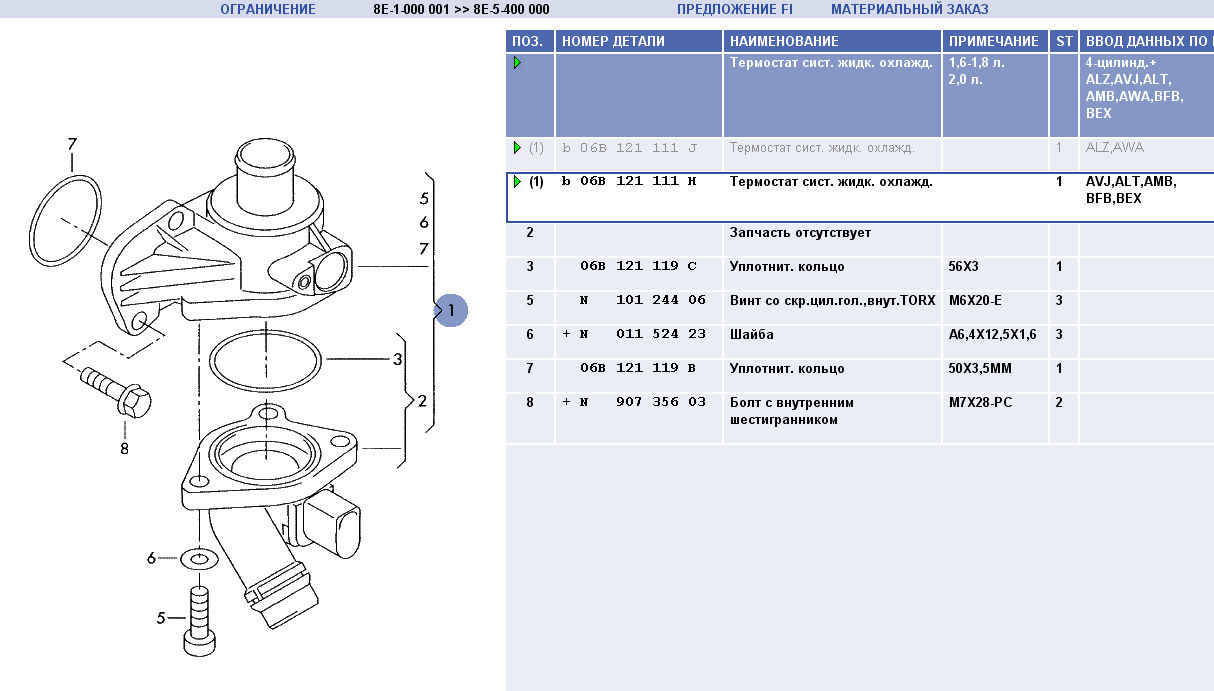
Task: Click the НАИМЕНОВАНИЕ column header
Action: tap(784, 41)
